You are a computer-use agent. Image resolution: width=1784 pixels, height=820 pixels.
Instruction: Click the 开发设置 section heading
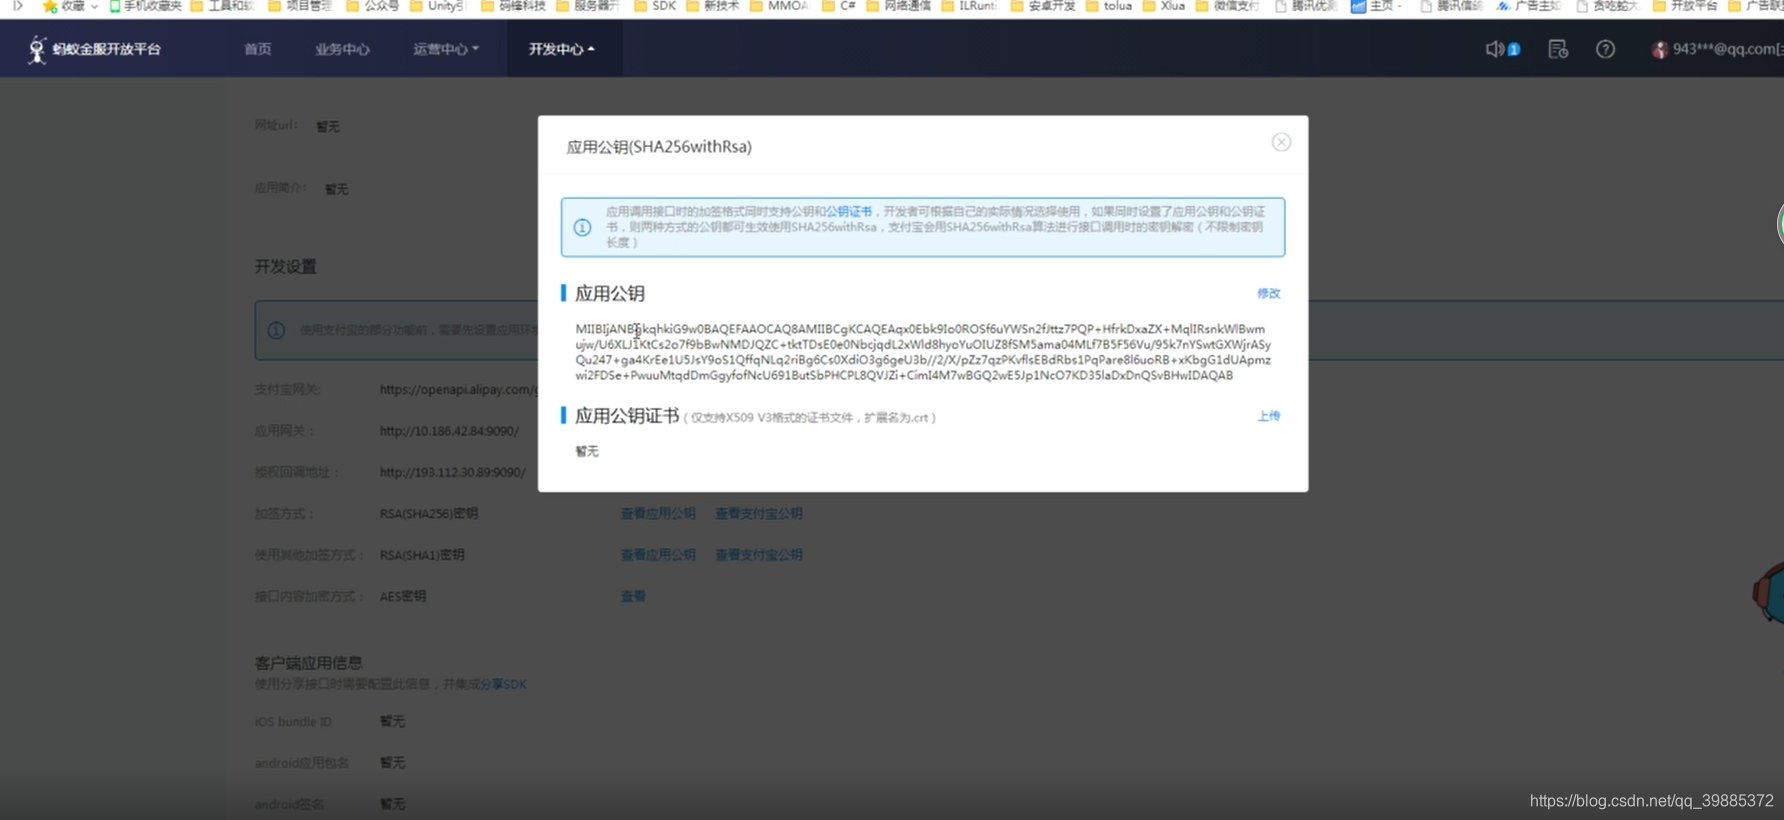coord(285,266)
